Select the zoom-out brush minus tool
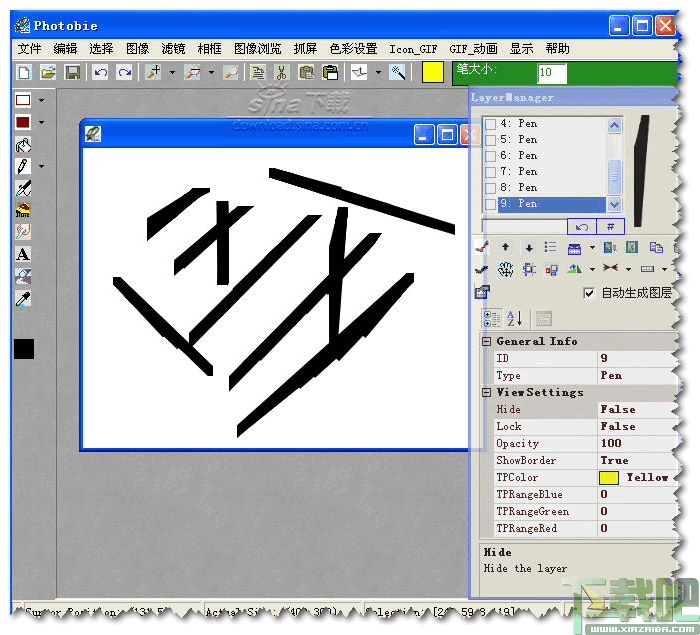Image resolution: width=700 pixels, height=635 pixels. pyautogui.click(x=192, y=72)
